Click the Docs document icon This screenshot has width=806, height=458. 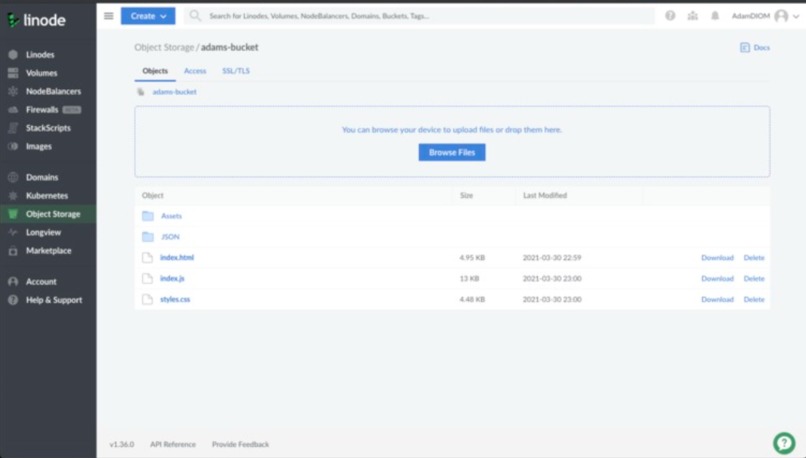coord(745,48)
